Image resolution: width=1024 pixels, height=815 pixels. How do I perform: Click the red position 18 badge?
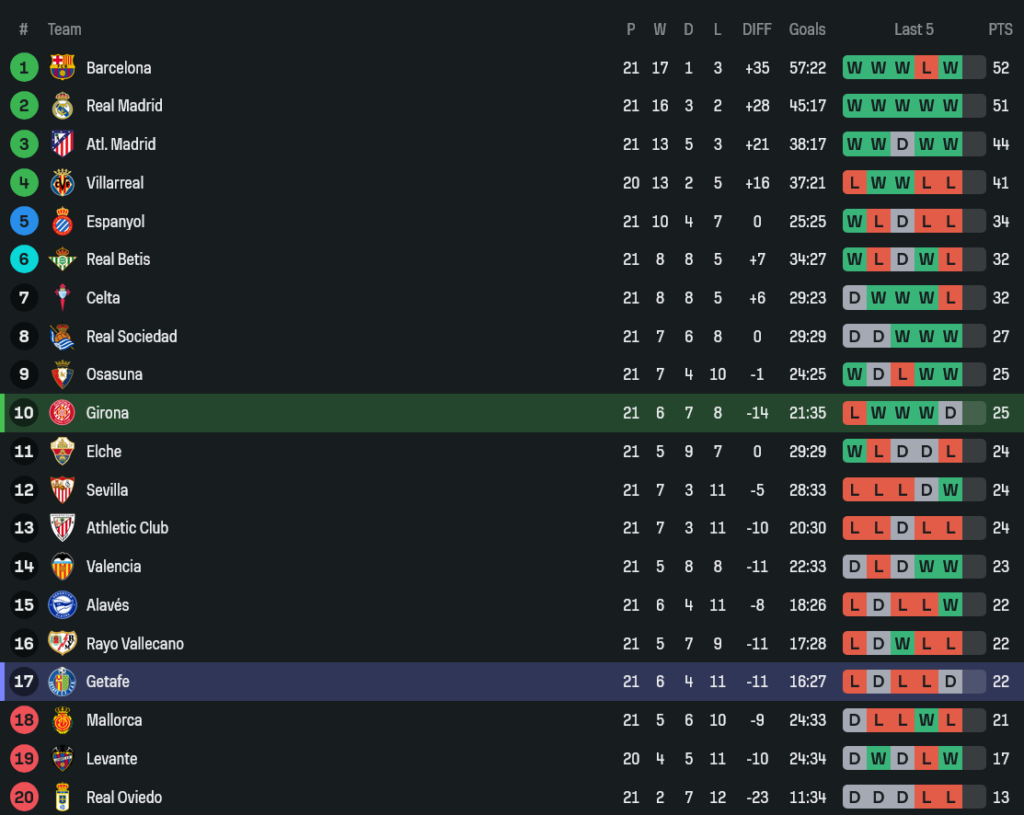(x=24, y=720)
